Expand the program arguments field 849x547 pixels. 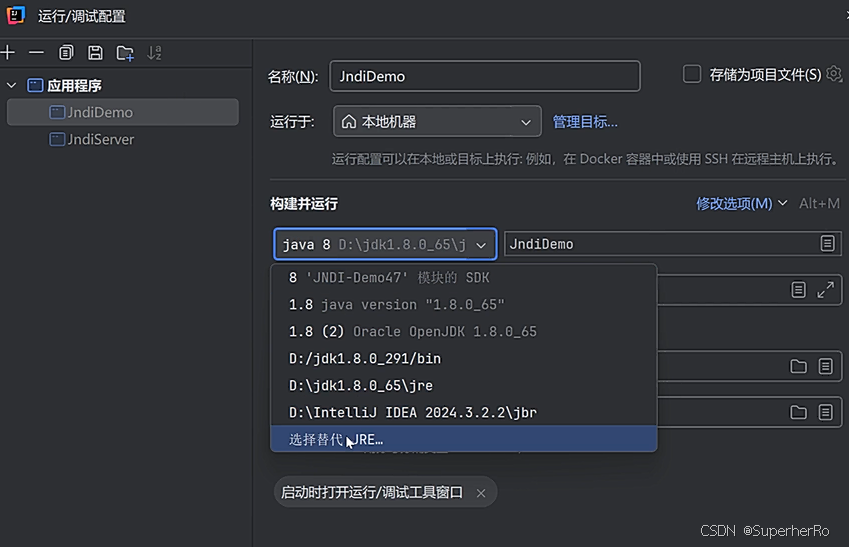coord(826,290)
